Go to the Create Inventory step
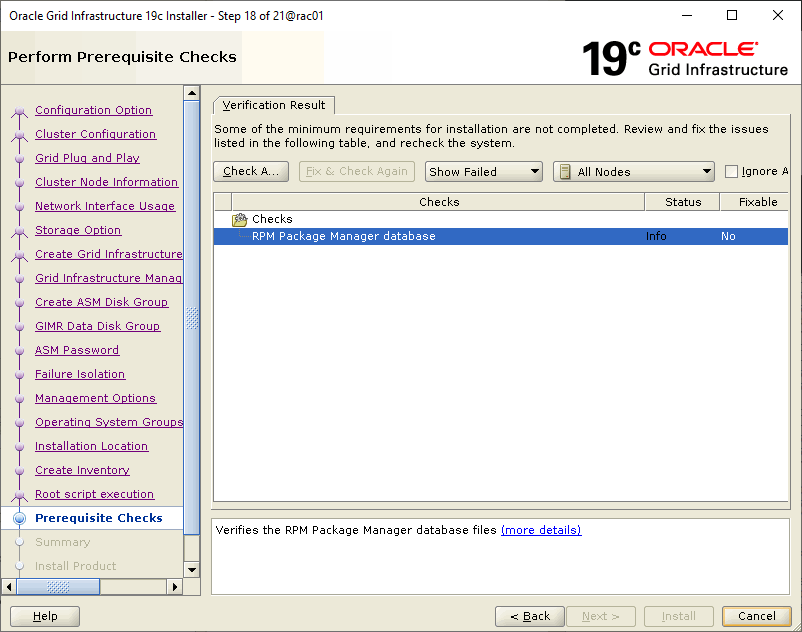This screenshot has height=632, width=802. tap(82, 470)
